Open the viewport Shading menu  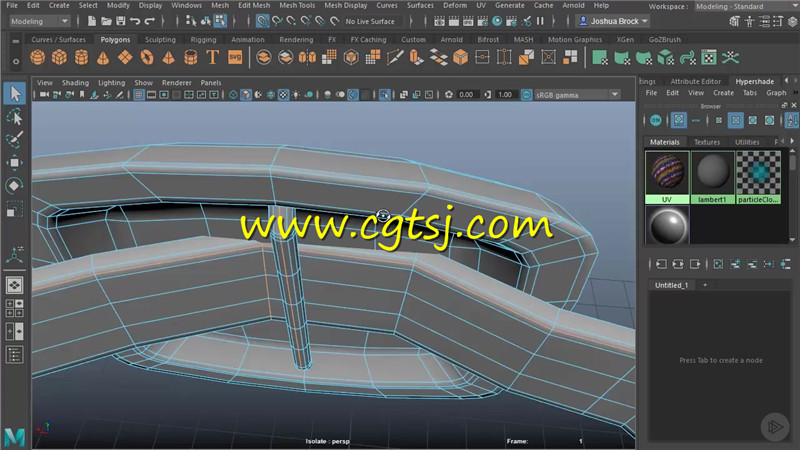point(75,82)
